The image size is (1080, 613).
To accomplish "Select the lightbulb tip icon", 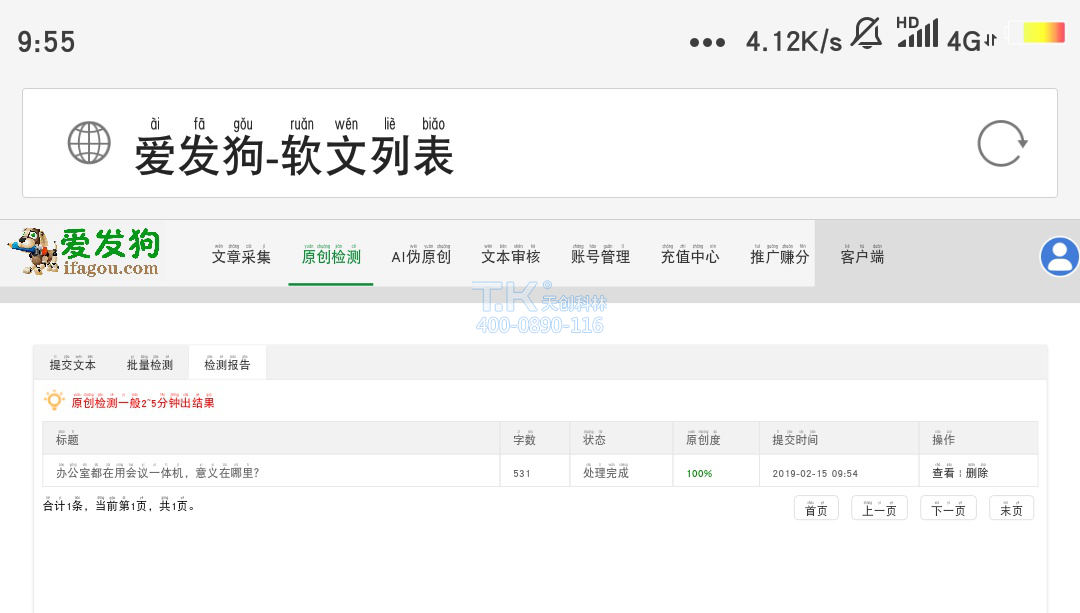I will pos(56,400).
